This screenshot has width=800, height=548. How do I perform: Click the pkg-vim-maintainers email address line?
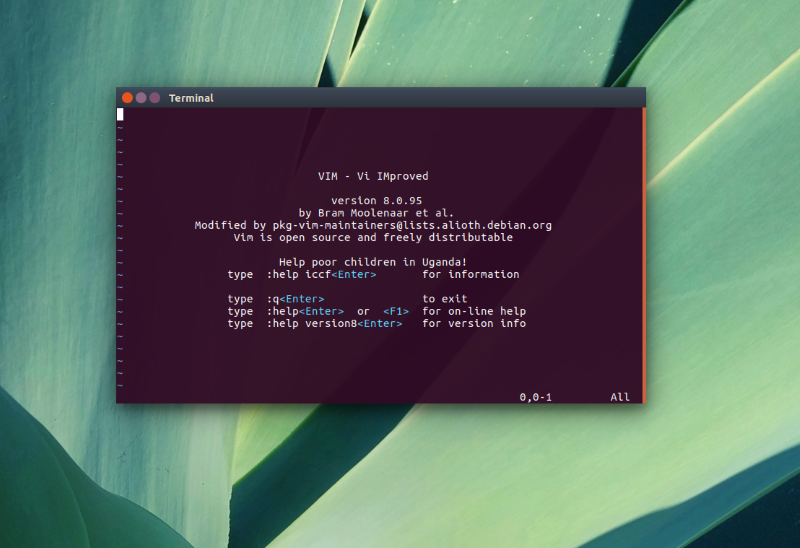(x=373, y=226)
